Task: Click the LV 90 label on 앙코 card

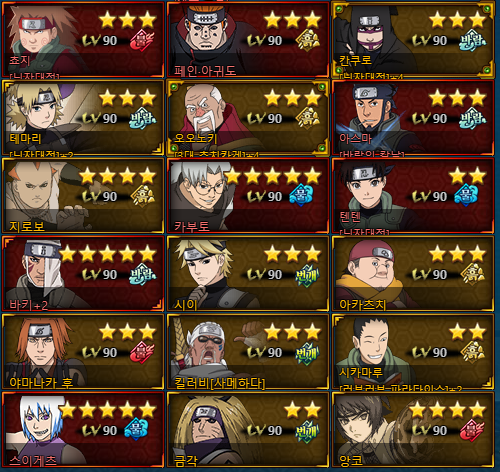Action: pos(430,430)
